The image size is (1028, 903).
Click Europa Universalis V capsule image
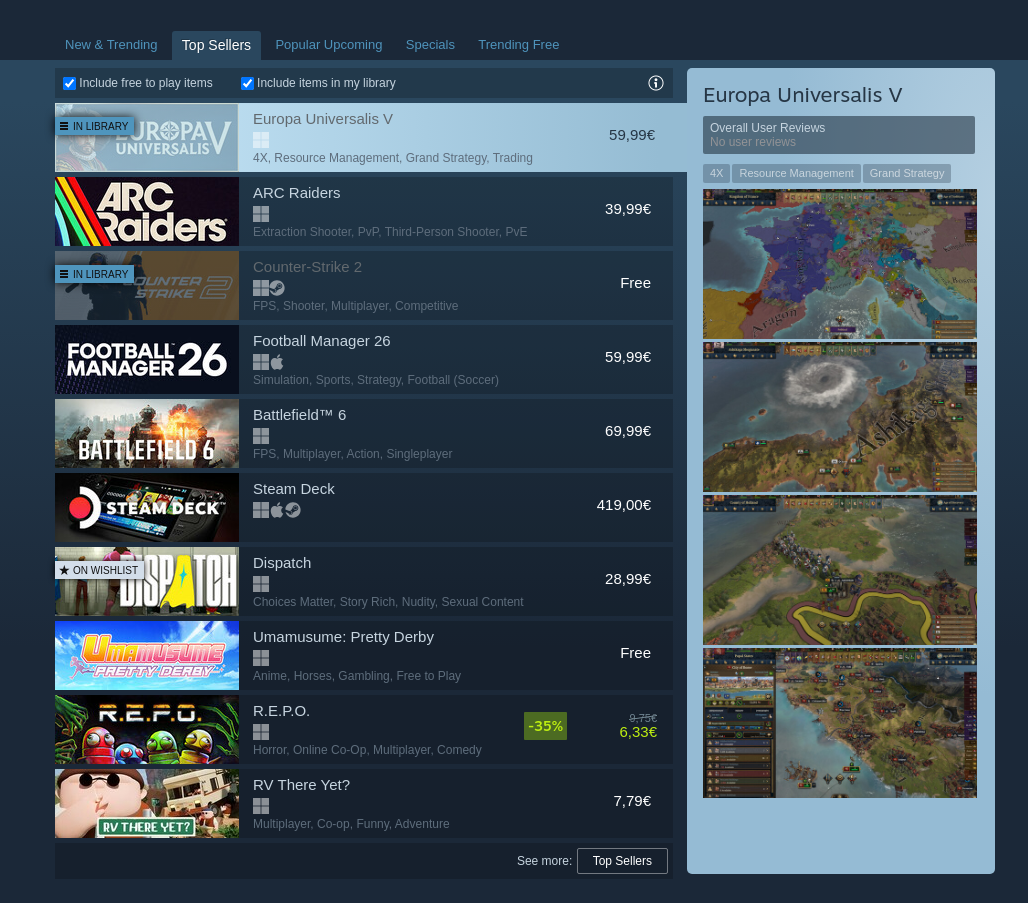[x=147, y=138]
